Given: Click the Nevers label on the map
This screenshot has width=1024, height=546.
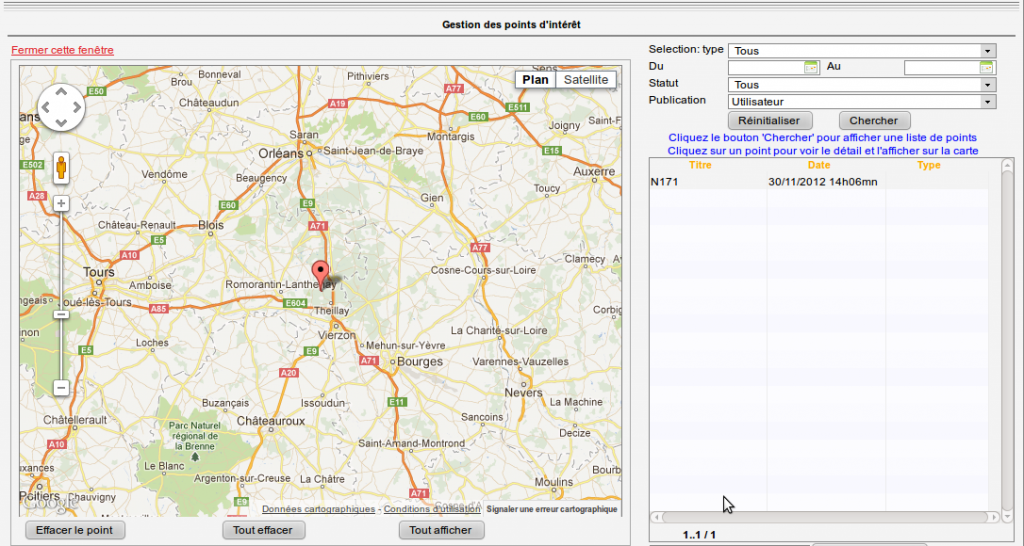Looking at the screenshot, I should coord(523,393).
